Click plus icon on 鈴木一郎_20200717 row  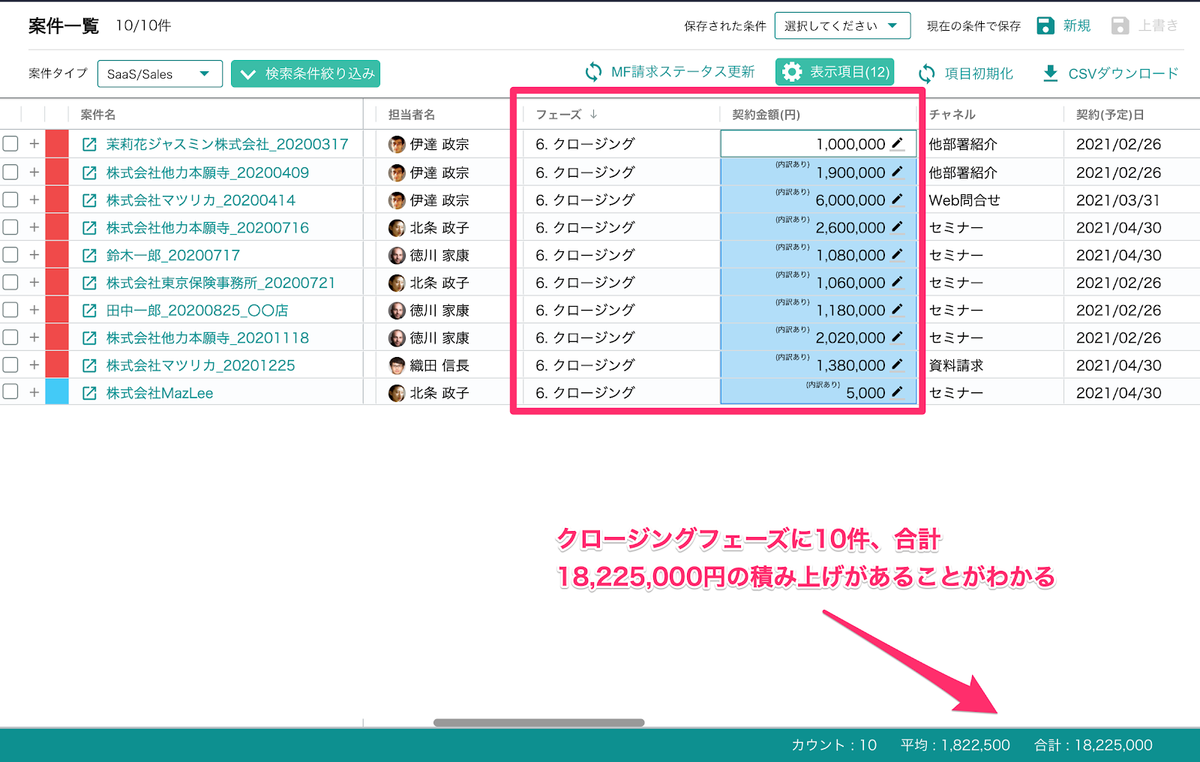pos(33,255)
